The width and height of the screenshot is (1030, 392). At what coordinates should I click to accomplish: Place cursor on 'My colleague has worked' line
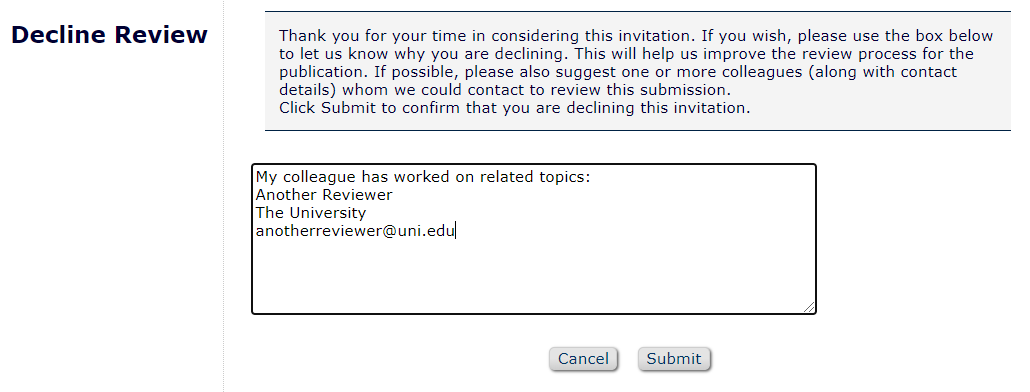coord(423,177)
